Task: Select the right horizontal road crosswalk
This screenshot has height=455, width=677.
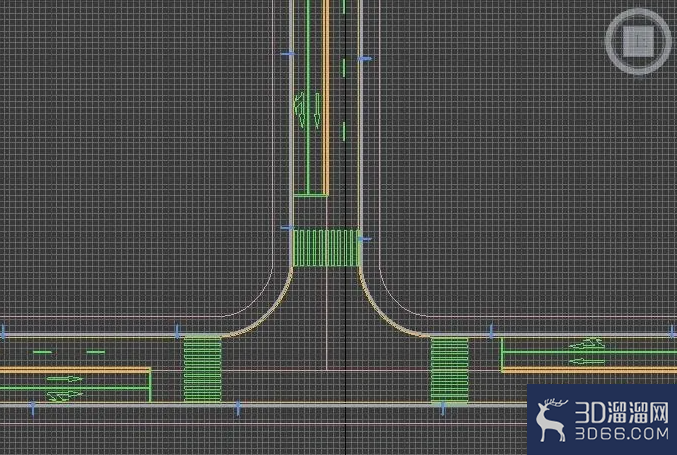Action: click(449, 370)
